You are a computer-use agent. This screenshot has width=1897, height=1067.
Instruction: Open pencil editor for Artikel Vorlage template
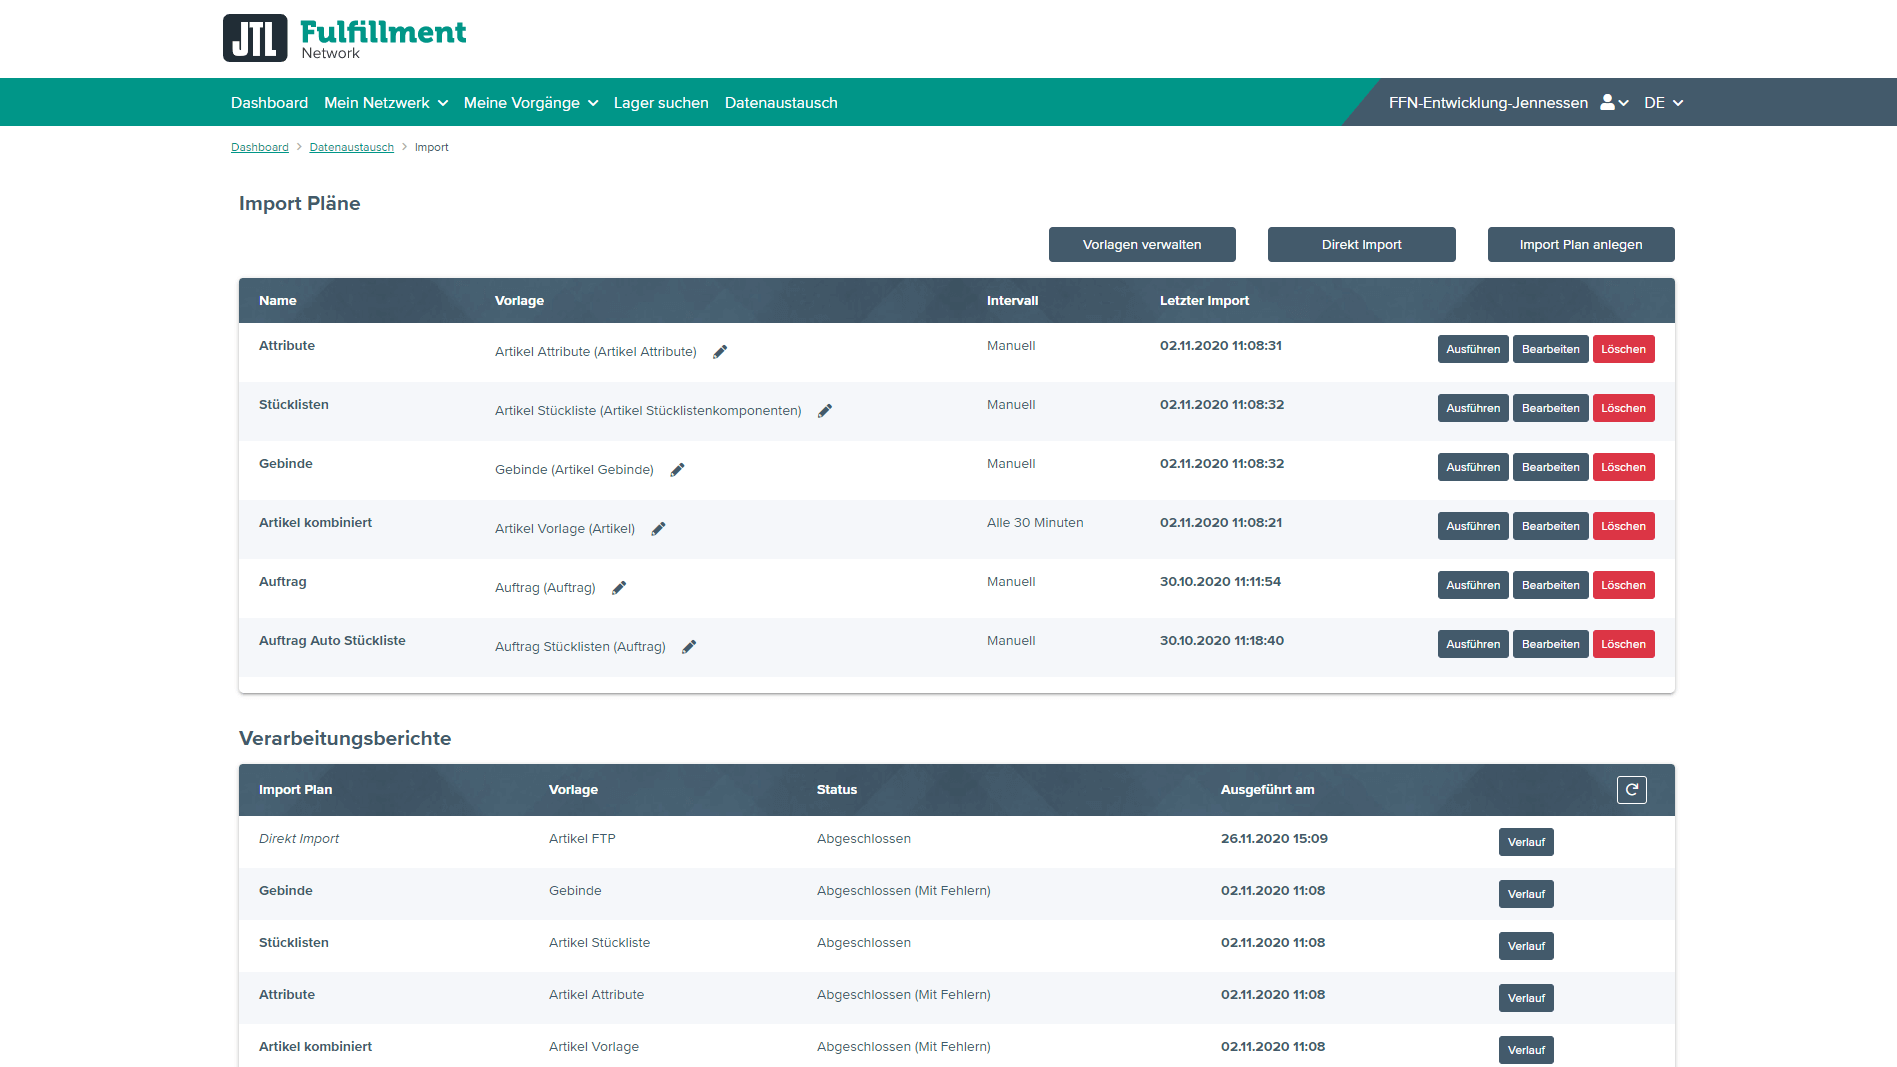click(x=658, y=529)
